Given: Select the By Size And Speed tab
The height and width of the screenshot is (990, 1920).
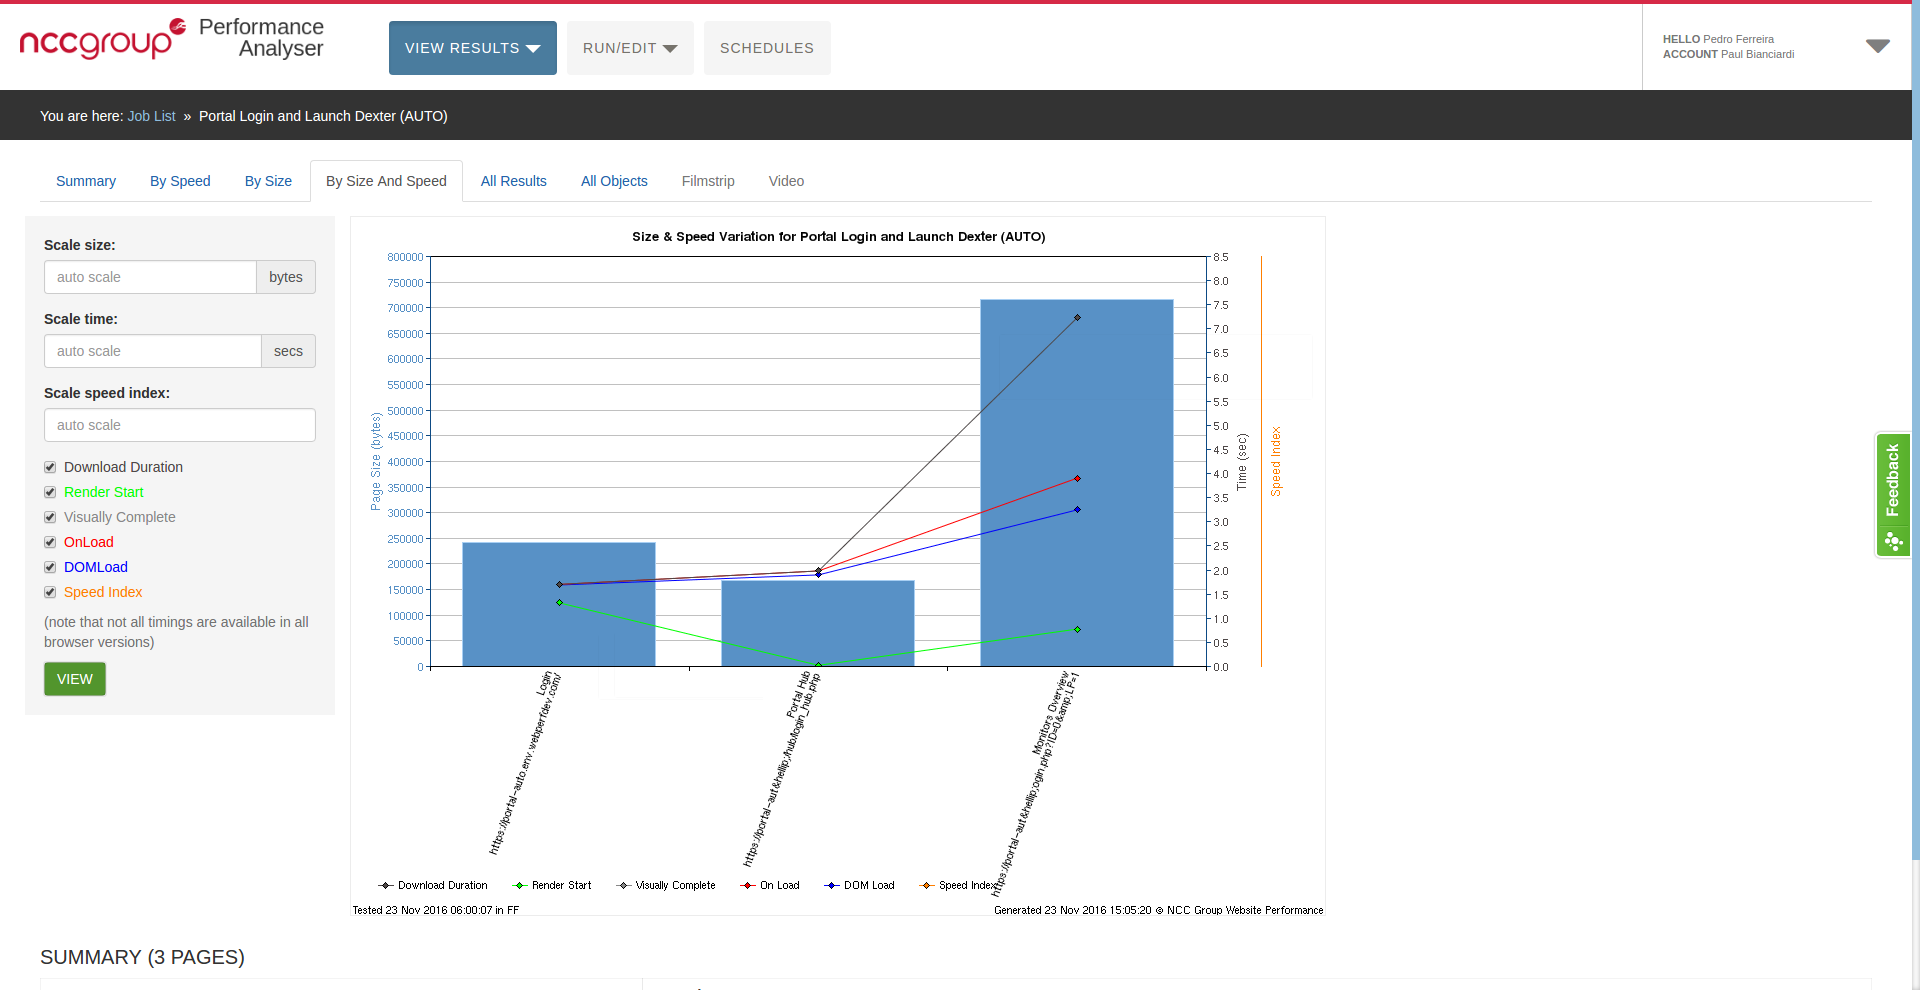Looking at the screenshot, I should pos(386,181).
